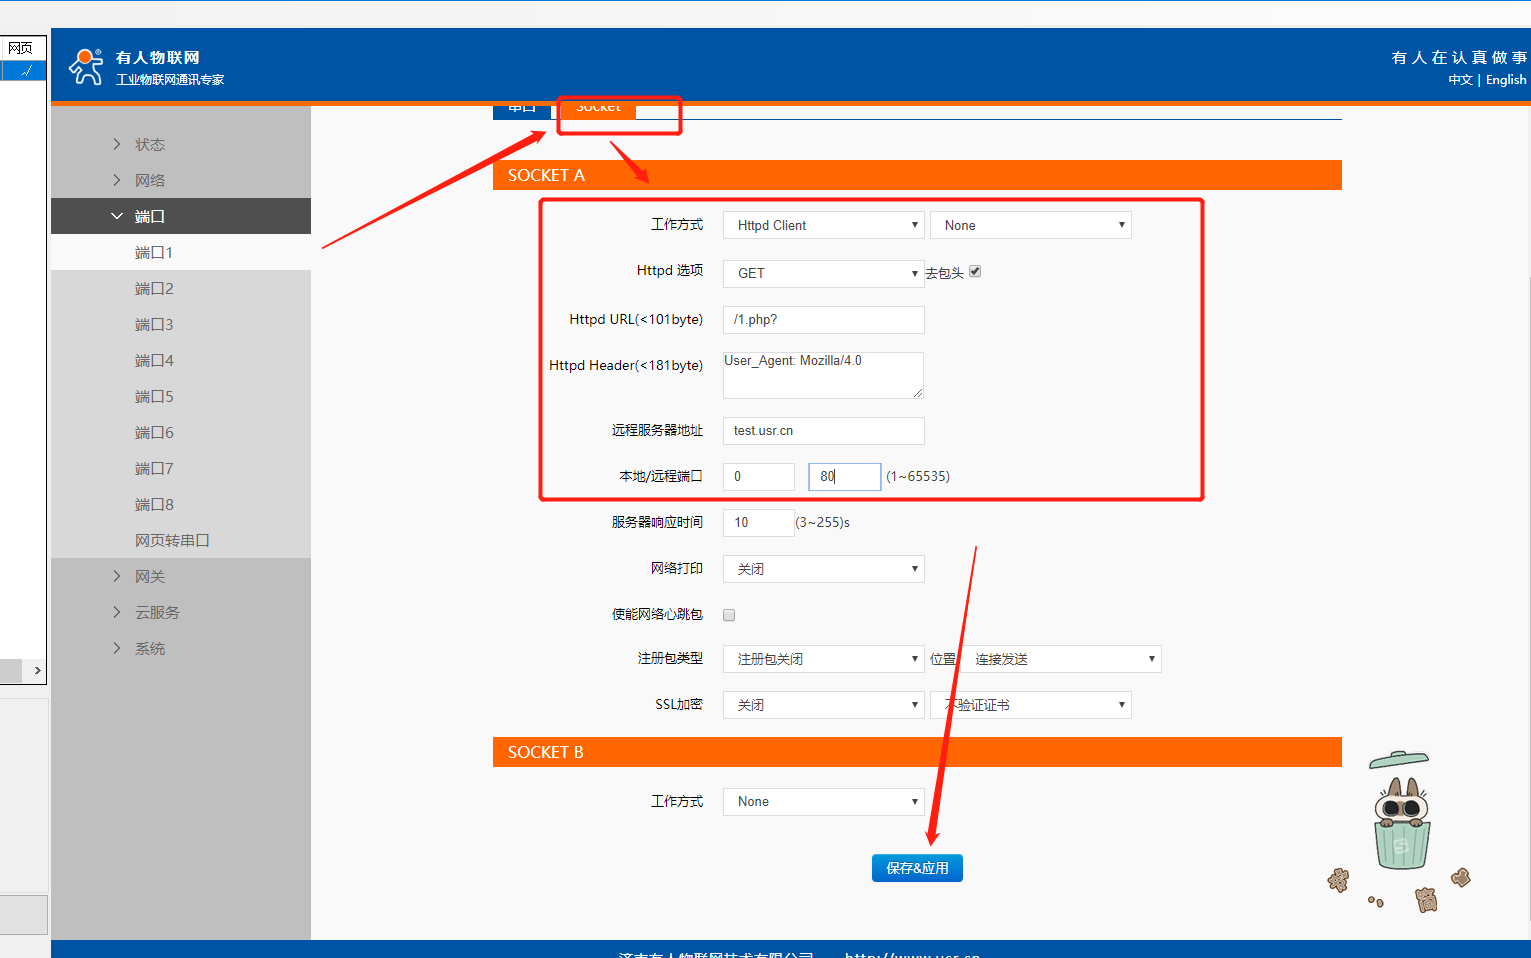Image resolution: width=1531 pixels, height=958 pixels.
Task: Switch language to English
Action: point(1506,80)
